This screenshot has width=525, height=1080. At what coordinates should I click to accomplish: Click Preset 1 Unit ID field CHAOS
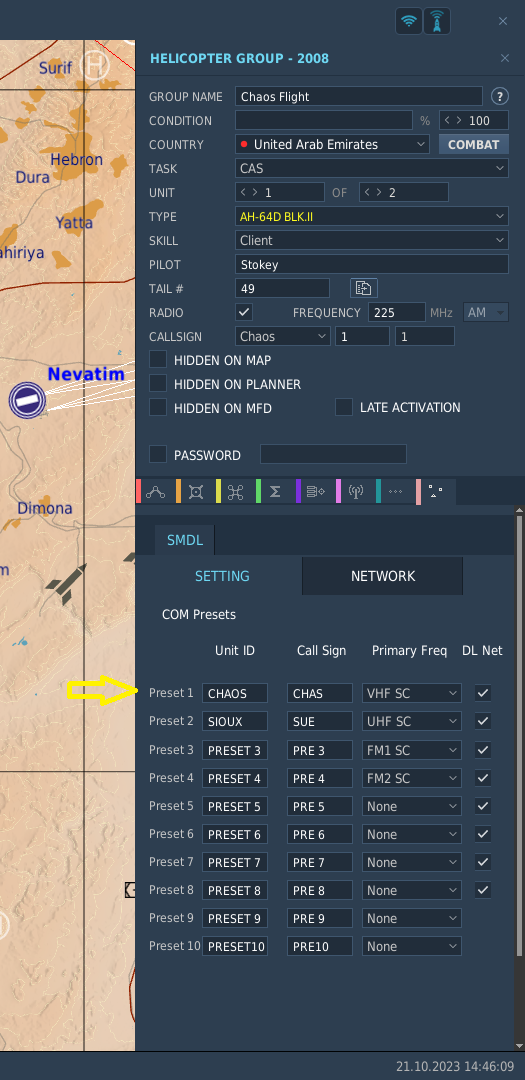235,693
